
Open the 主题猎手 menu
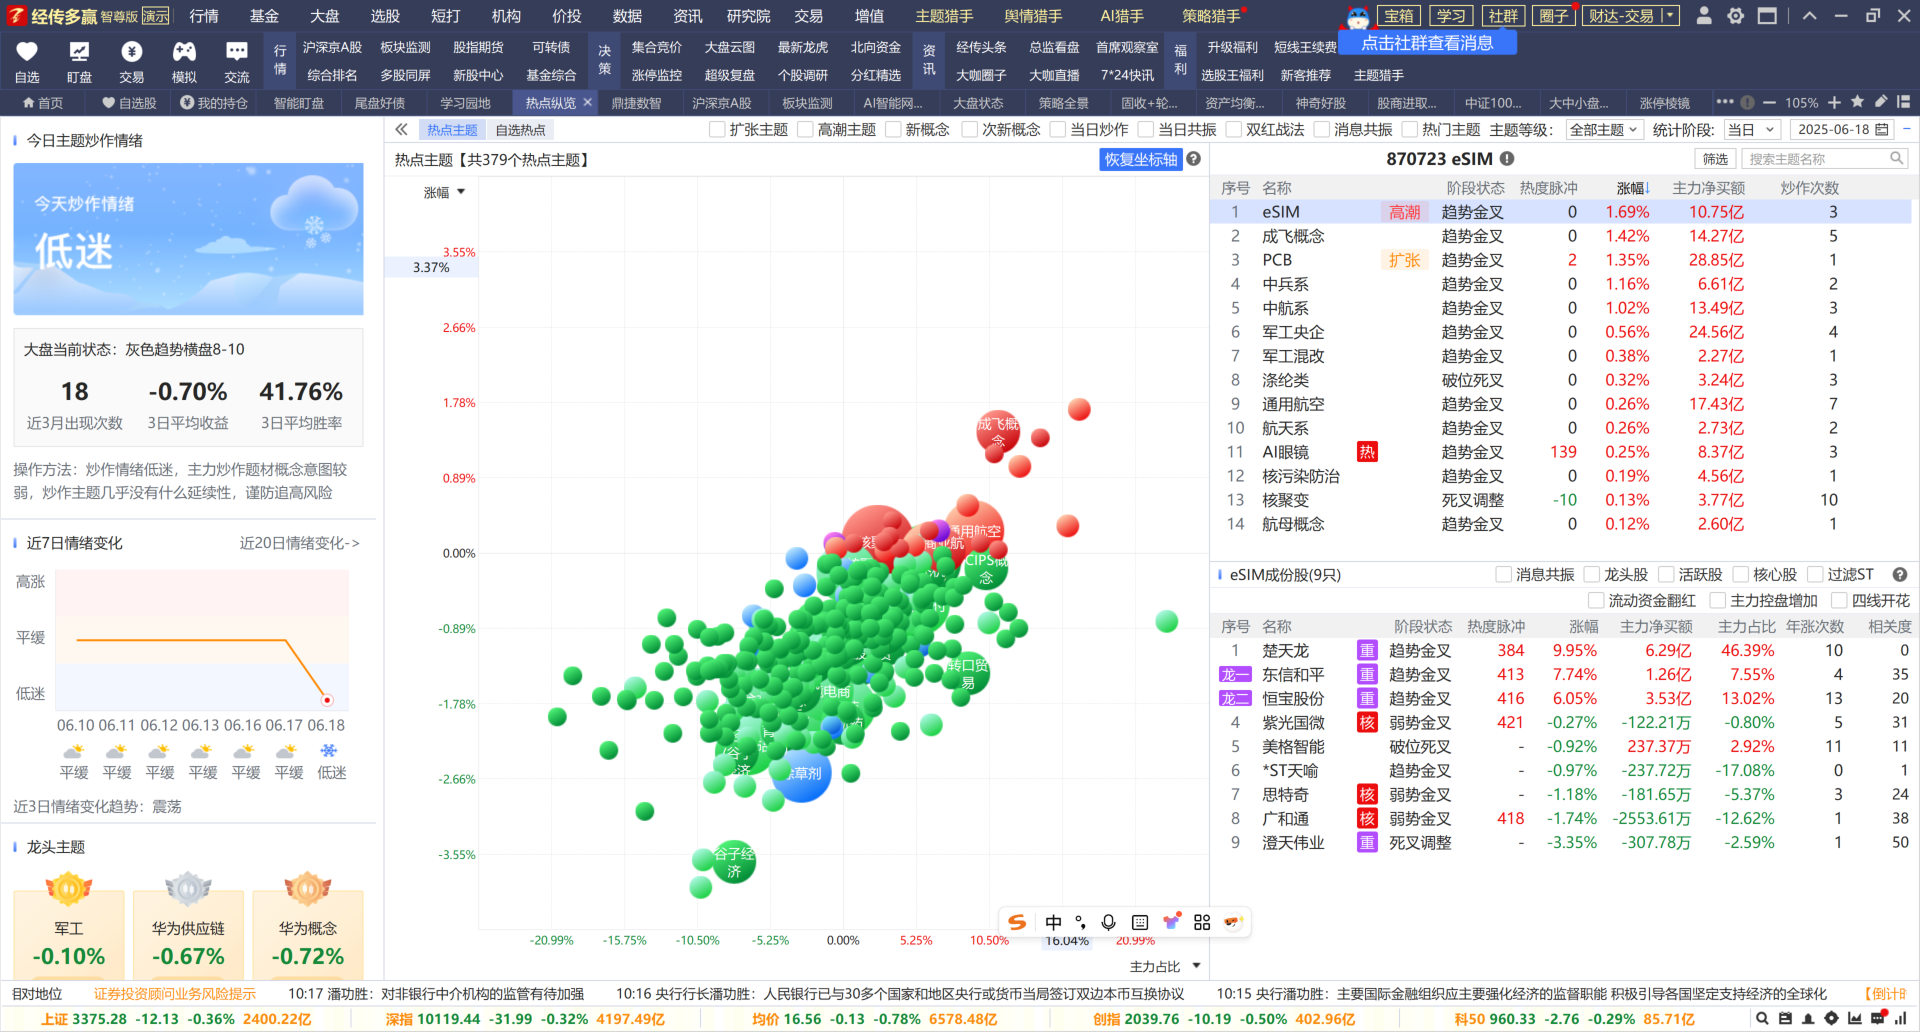click(944, 16)
